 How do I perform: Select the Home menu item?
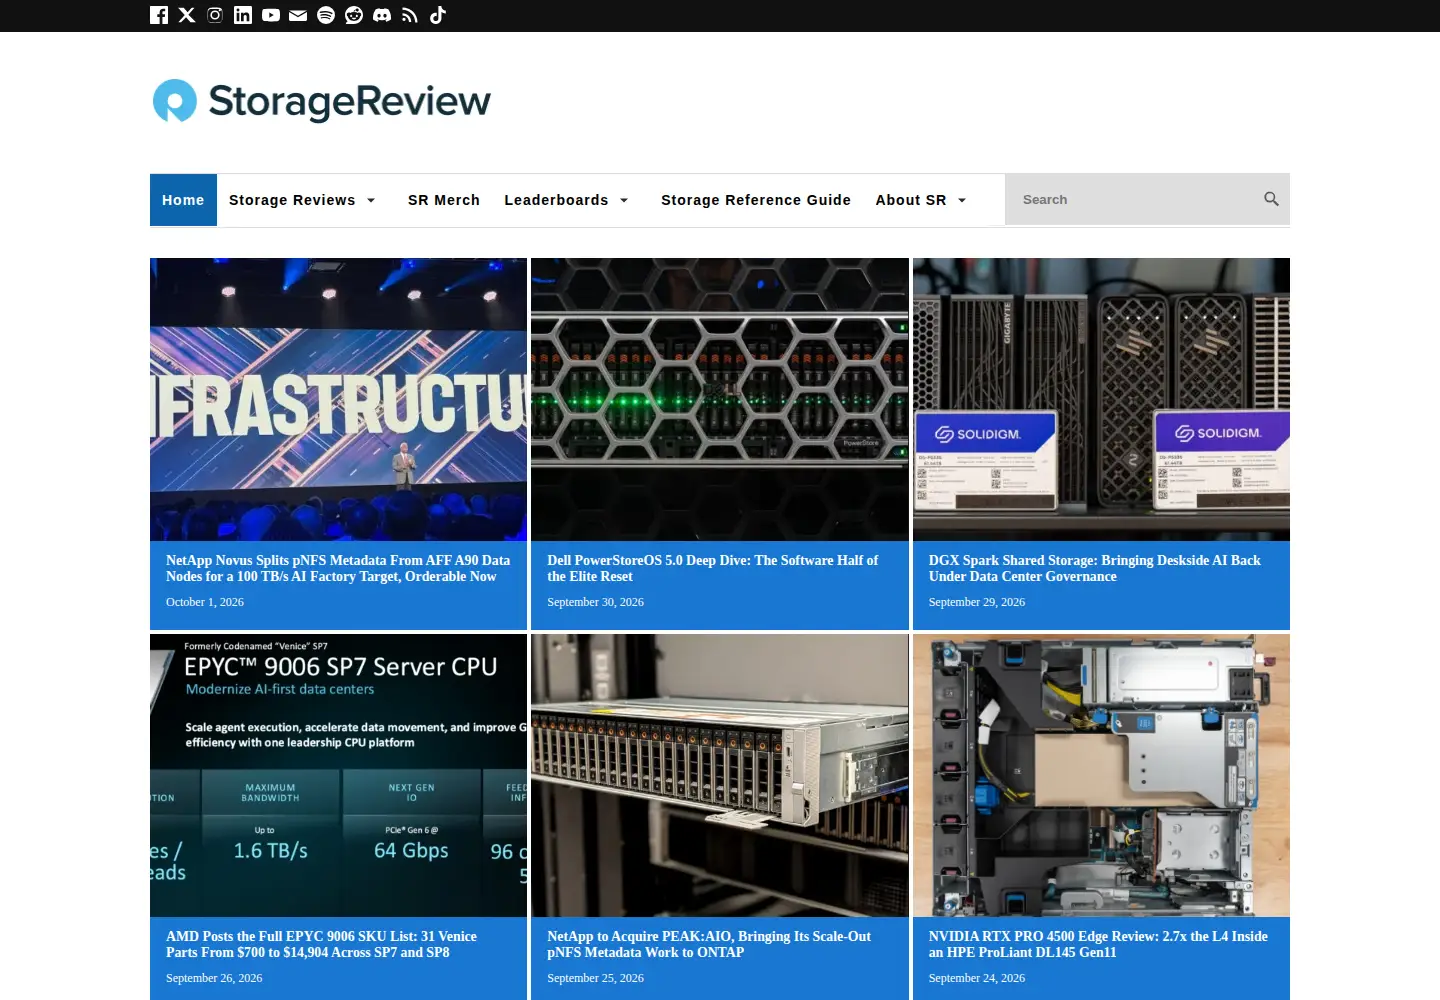tap(183, 200)
